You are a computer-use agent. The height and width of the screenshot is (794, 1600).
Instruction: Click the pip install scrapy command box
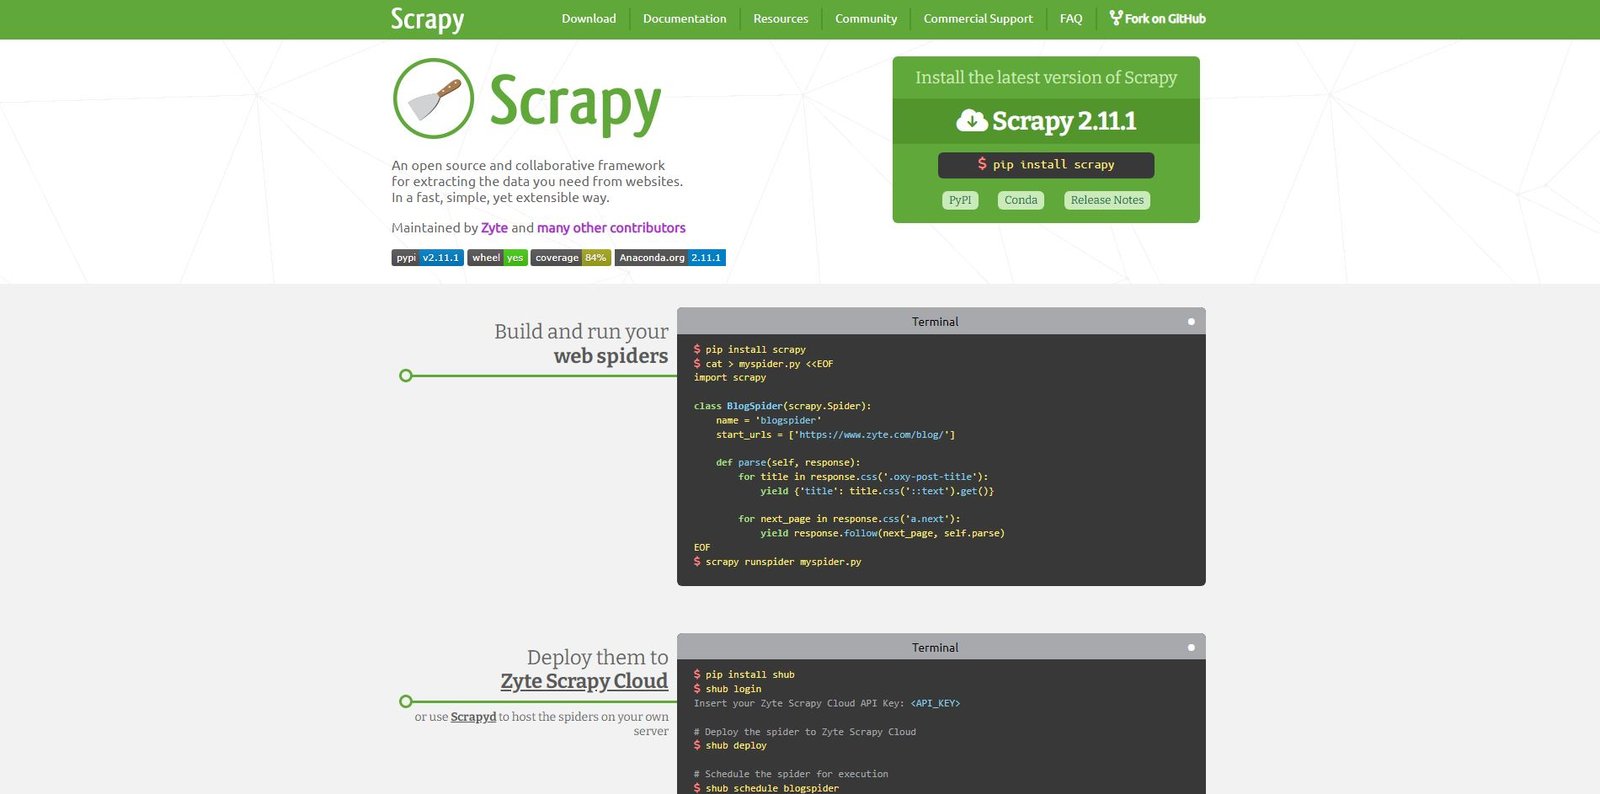(x=1046, y=165)
